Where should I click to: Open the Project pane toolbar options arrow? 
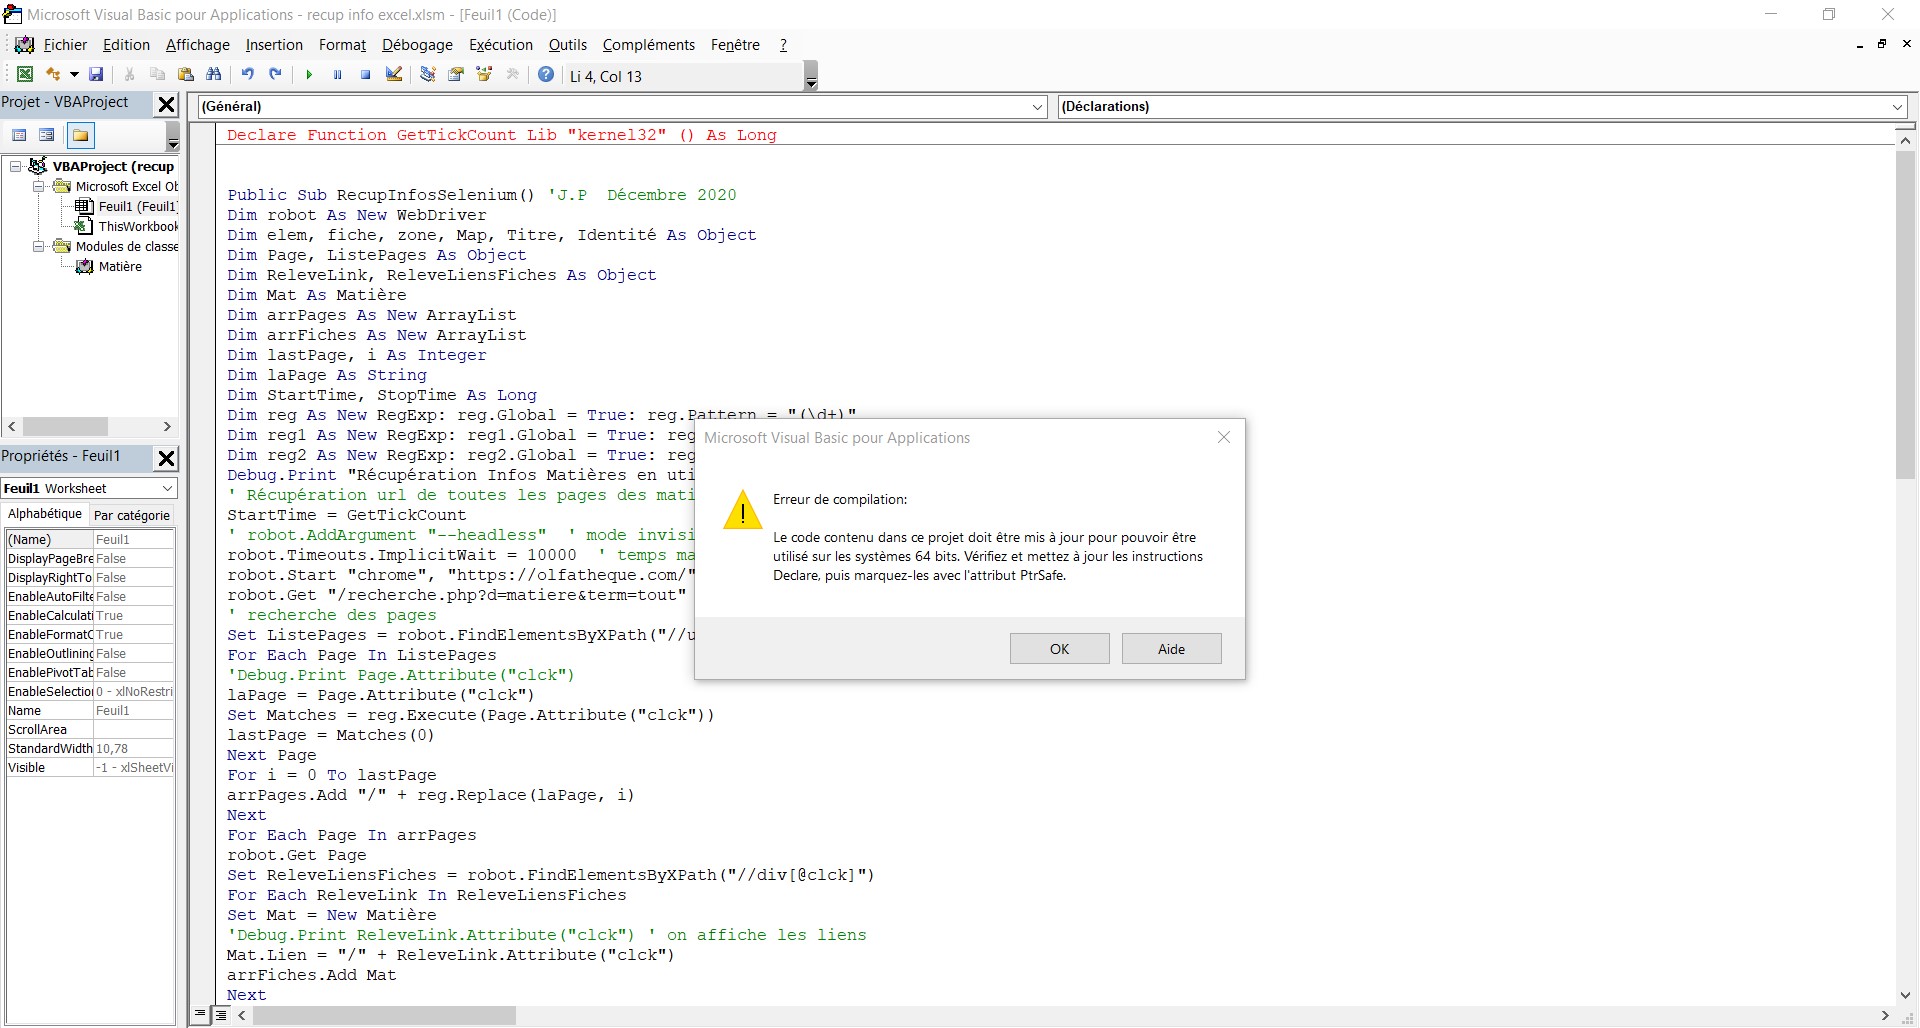coord(172,137)
